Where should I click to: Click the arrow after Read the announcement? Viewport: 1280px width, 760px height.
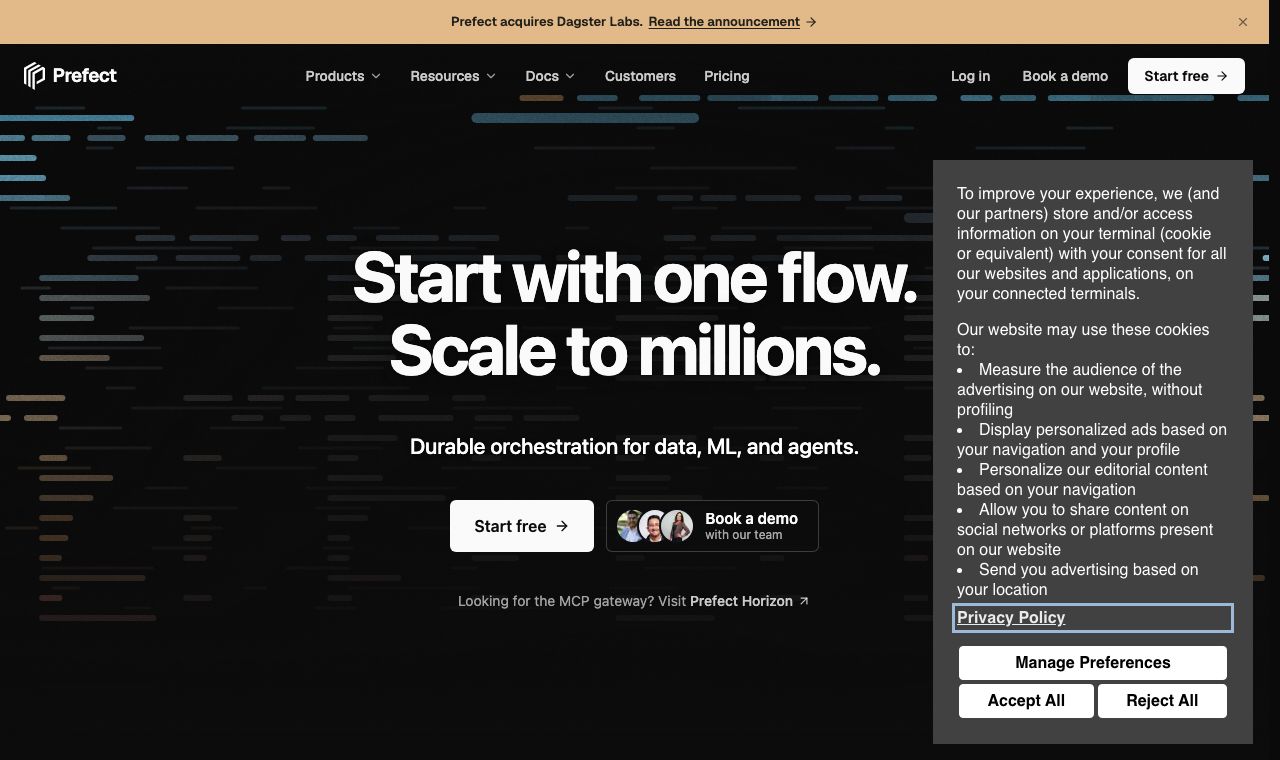tap(811, 22)
